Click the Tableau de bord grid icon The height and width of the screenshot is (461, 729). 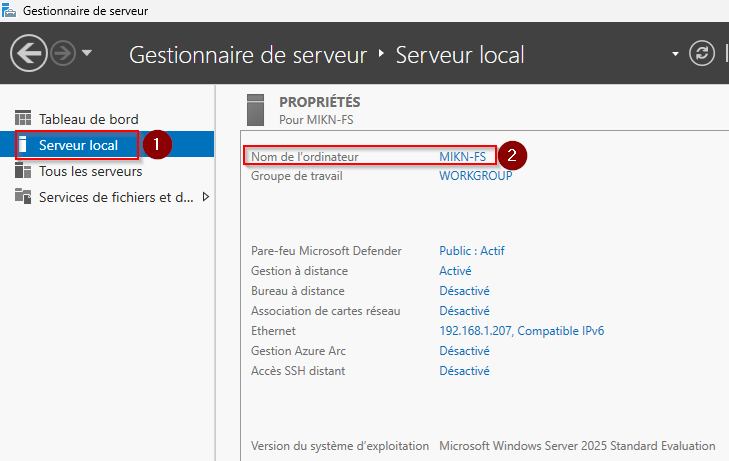click(23, 118)
